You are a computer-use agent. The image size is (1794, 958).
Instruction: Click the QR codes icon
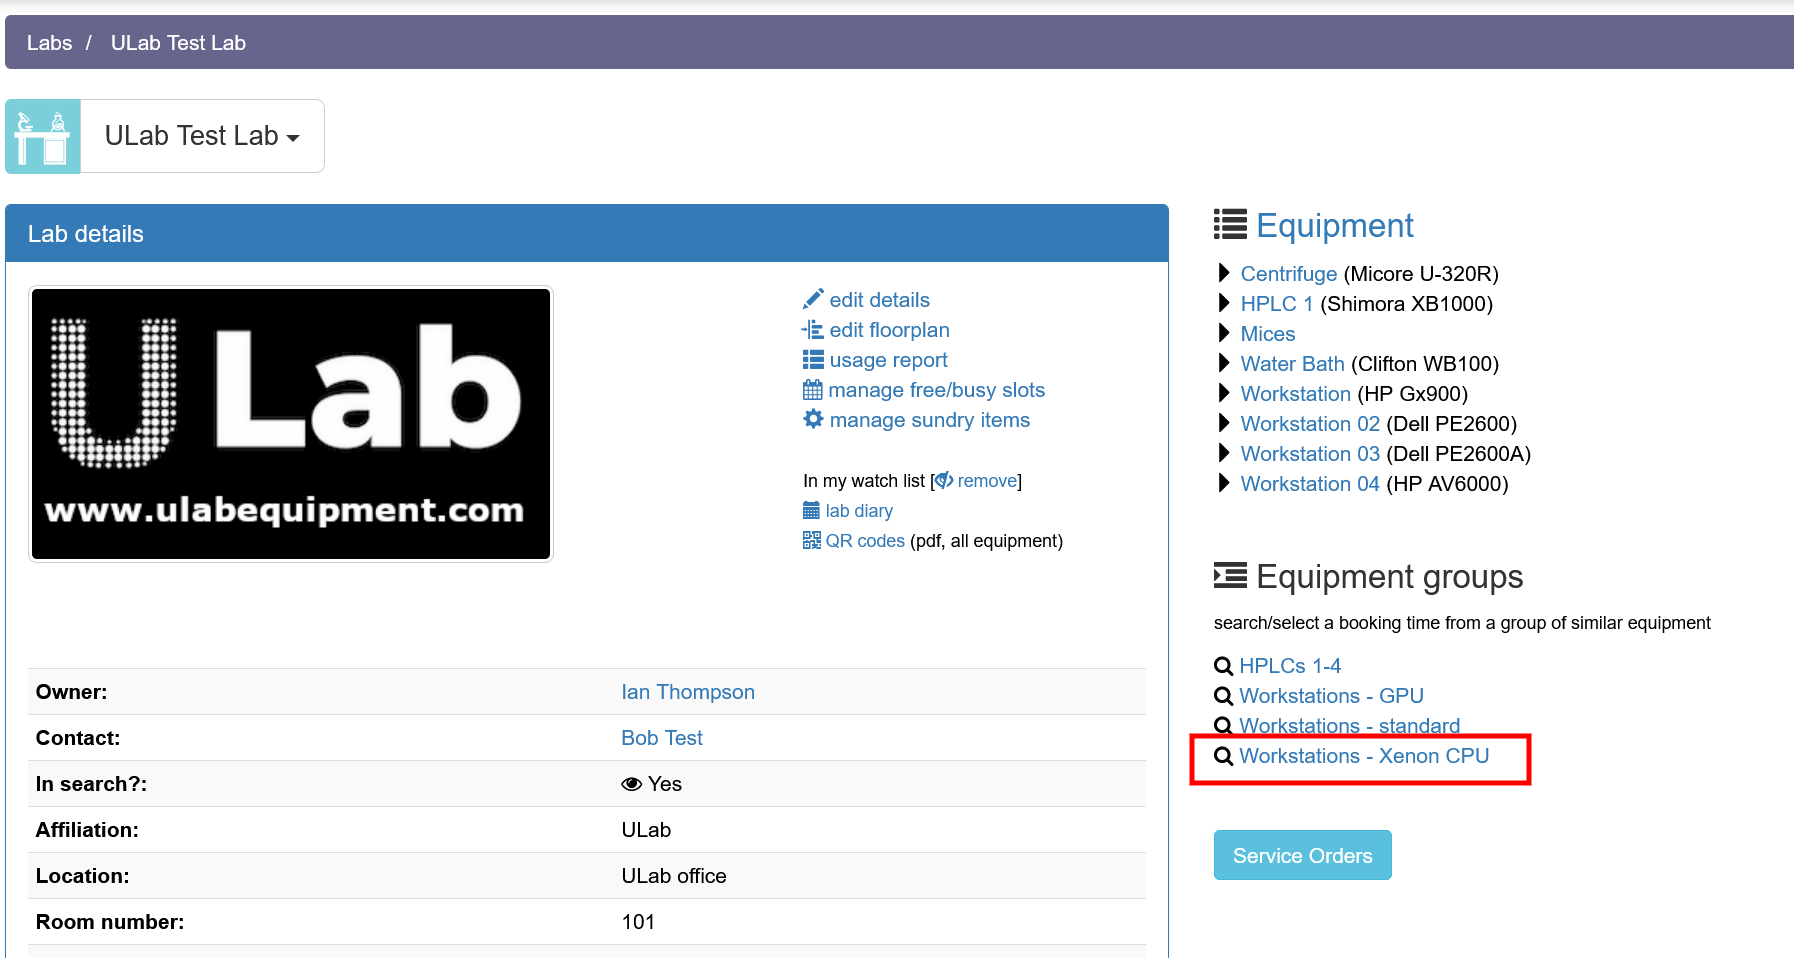[x=813, y=540]
